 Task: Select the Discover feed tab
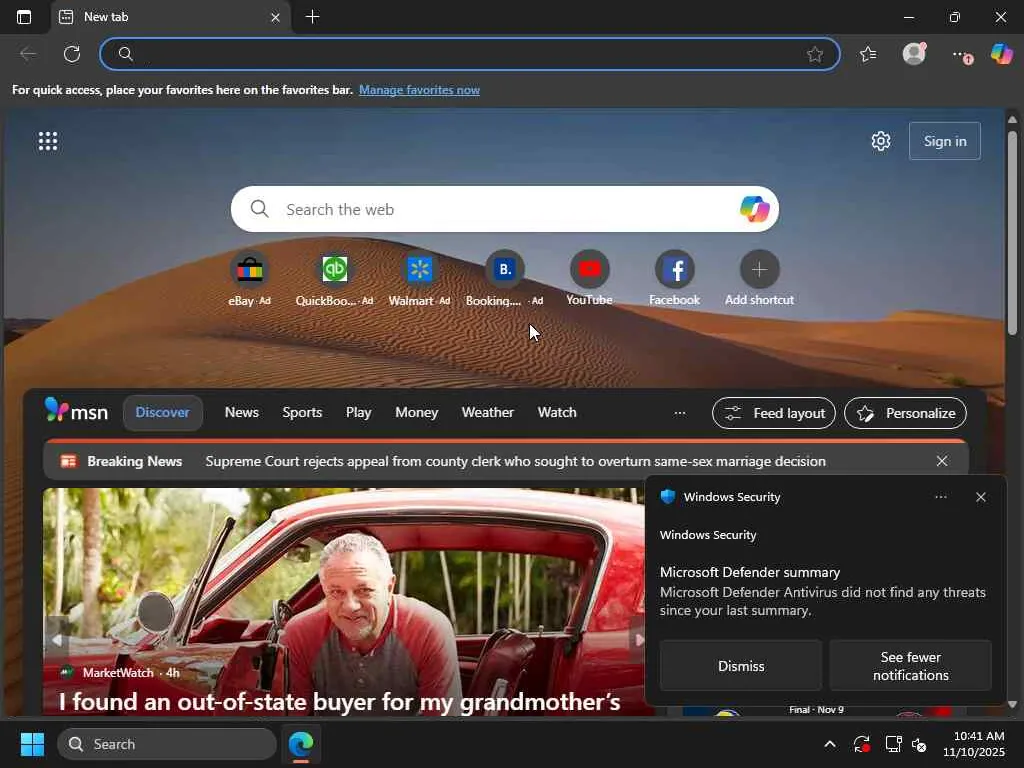click(x=163, y=413)
